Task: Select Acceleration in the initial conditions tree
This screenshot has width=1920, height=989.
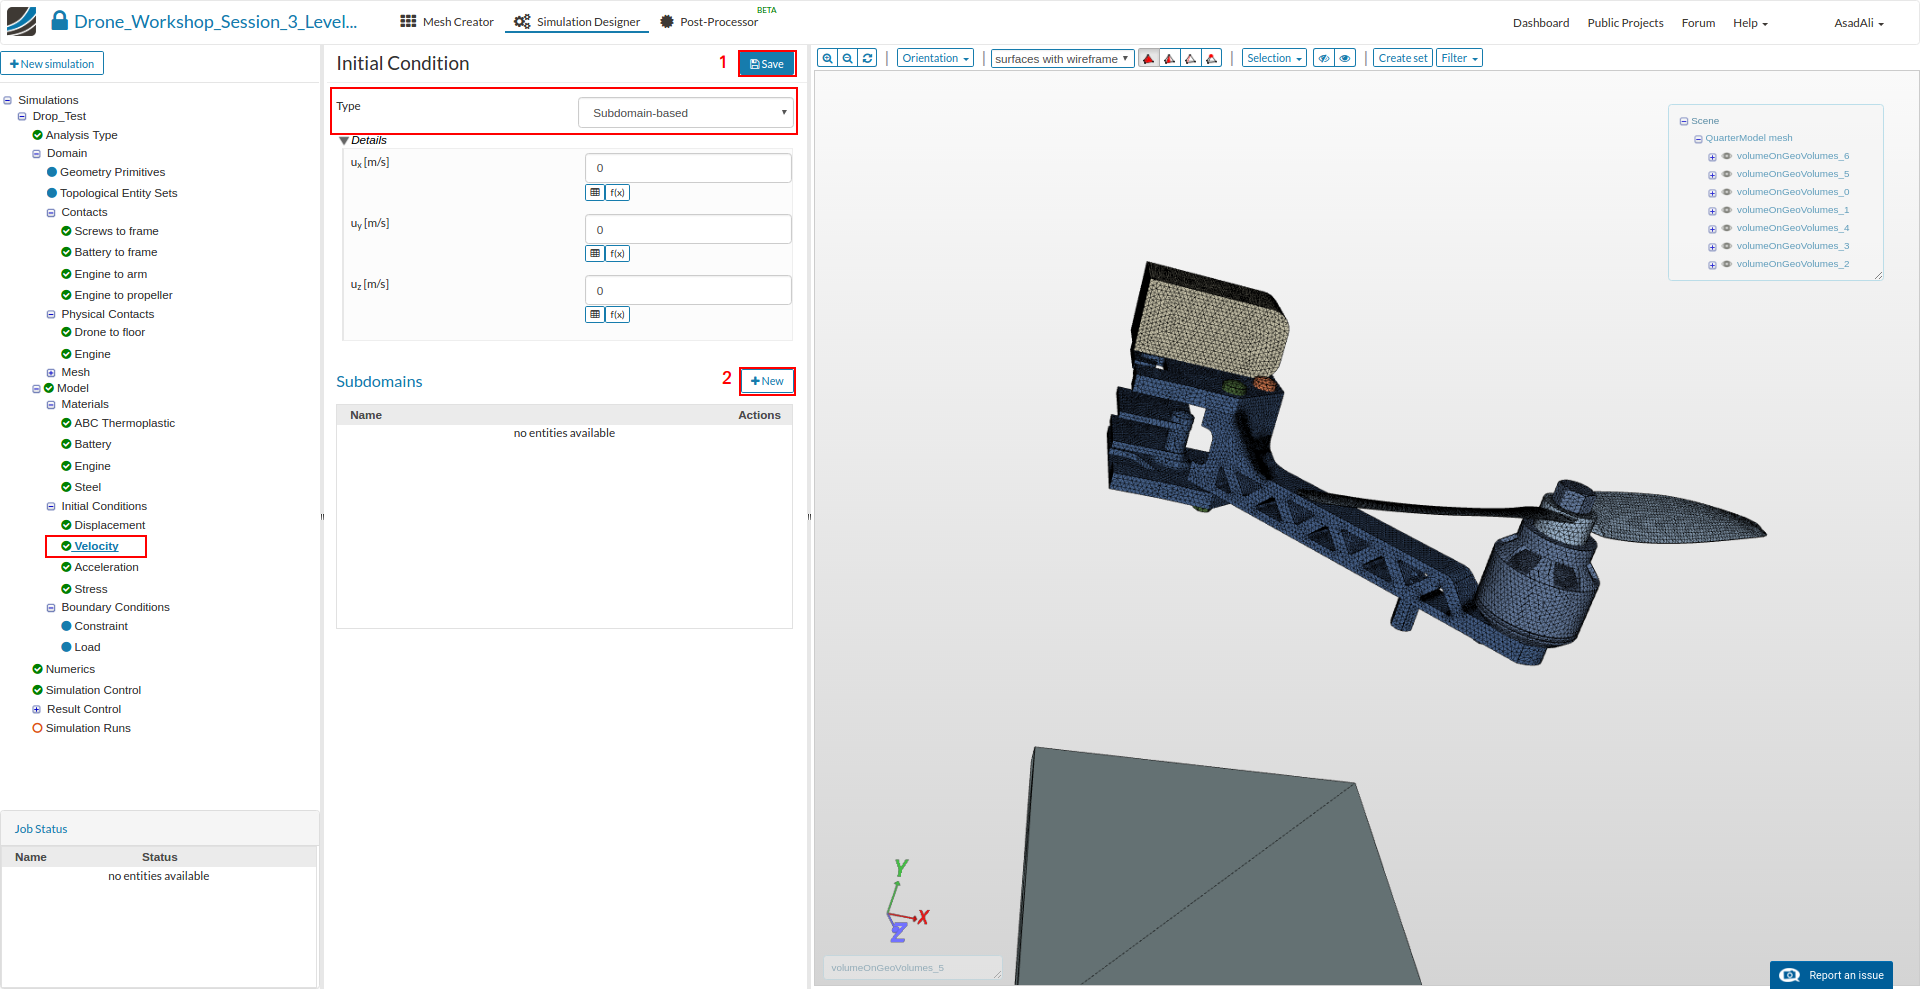Action: coord(106,567)
